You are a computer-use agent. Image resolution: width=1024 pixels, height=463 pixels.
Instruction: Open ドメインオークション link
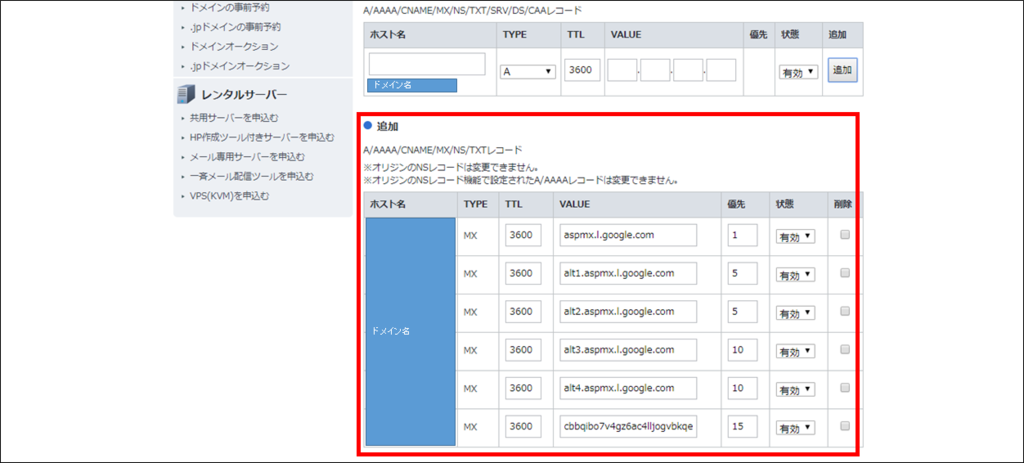234,46
